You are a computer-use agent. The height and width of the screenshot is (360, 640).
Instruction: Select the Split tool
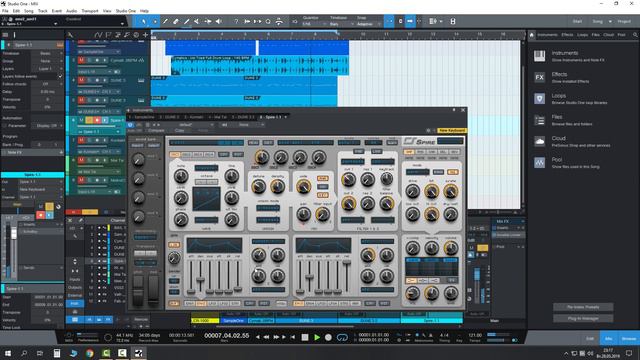165,21
